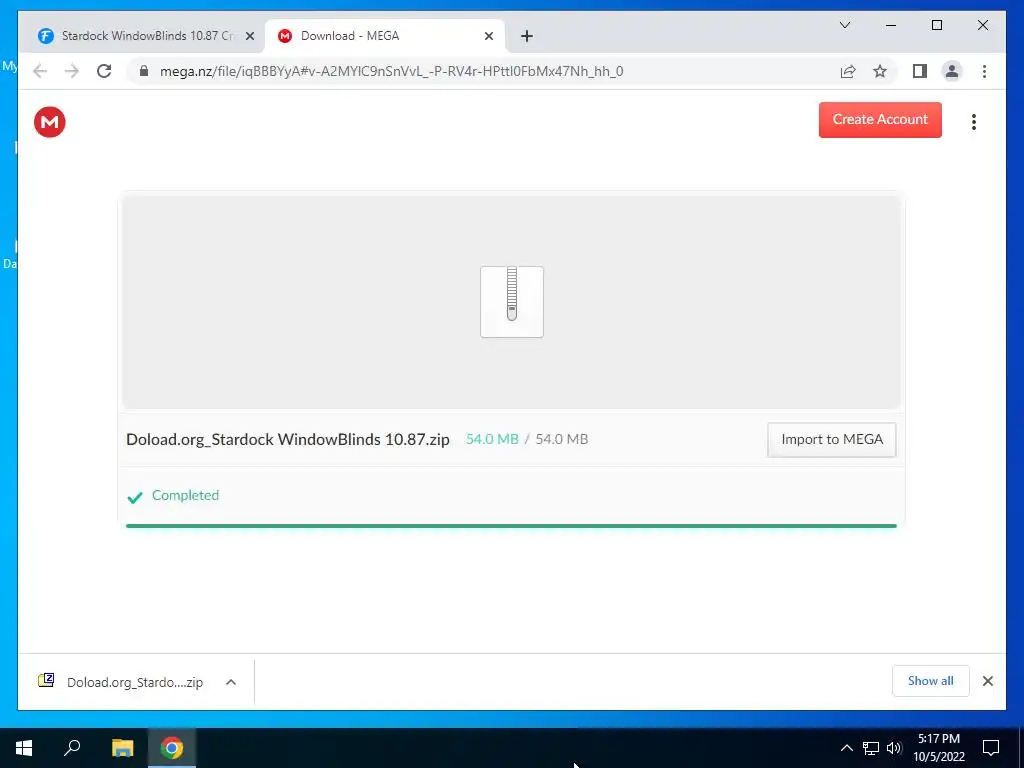Image resolution: width=1024 pixels, height=768 pixels.
Task: Click the MEGA logo icon
Action: [x=50, y=122]
